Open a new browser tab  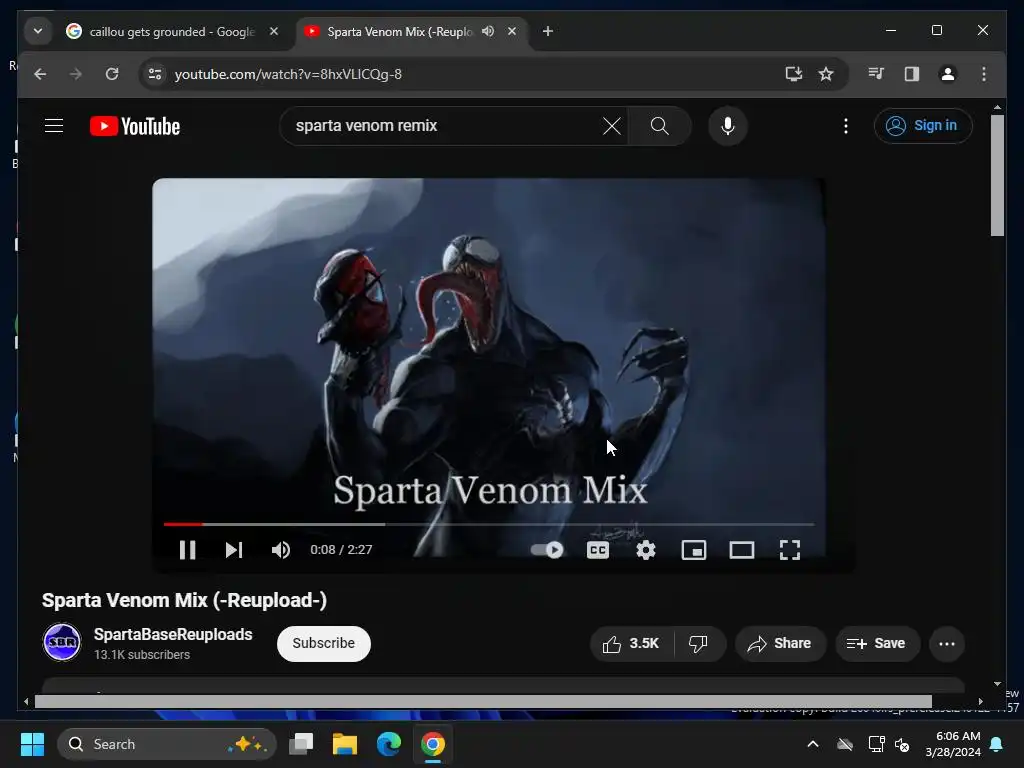tap(548, 31)
